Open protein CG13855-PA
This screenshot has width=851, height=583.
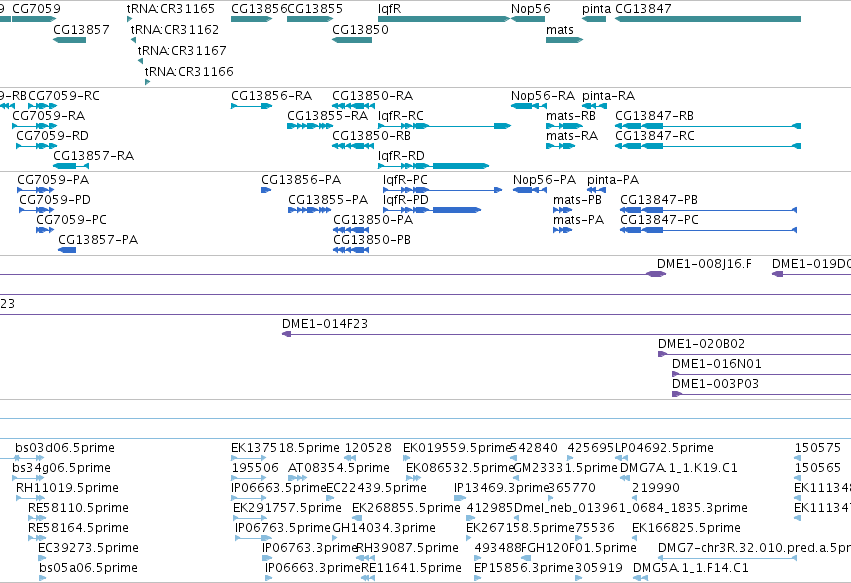click(x=328, y=200)
